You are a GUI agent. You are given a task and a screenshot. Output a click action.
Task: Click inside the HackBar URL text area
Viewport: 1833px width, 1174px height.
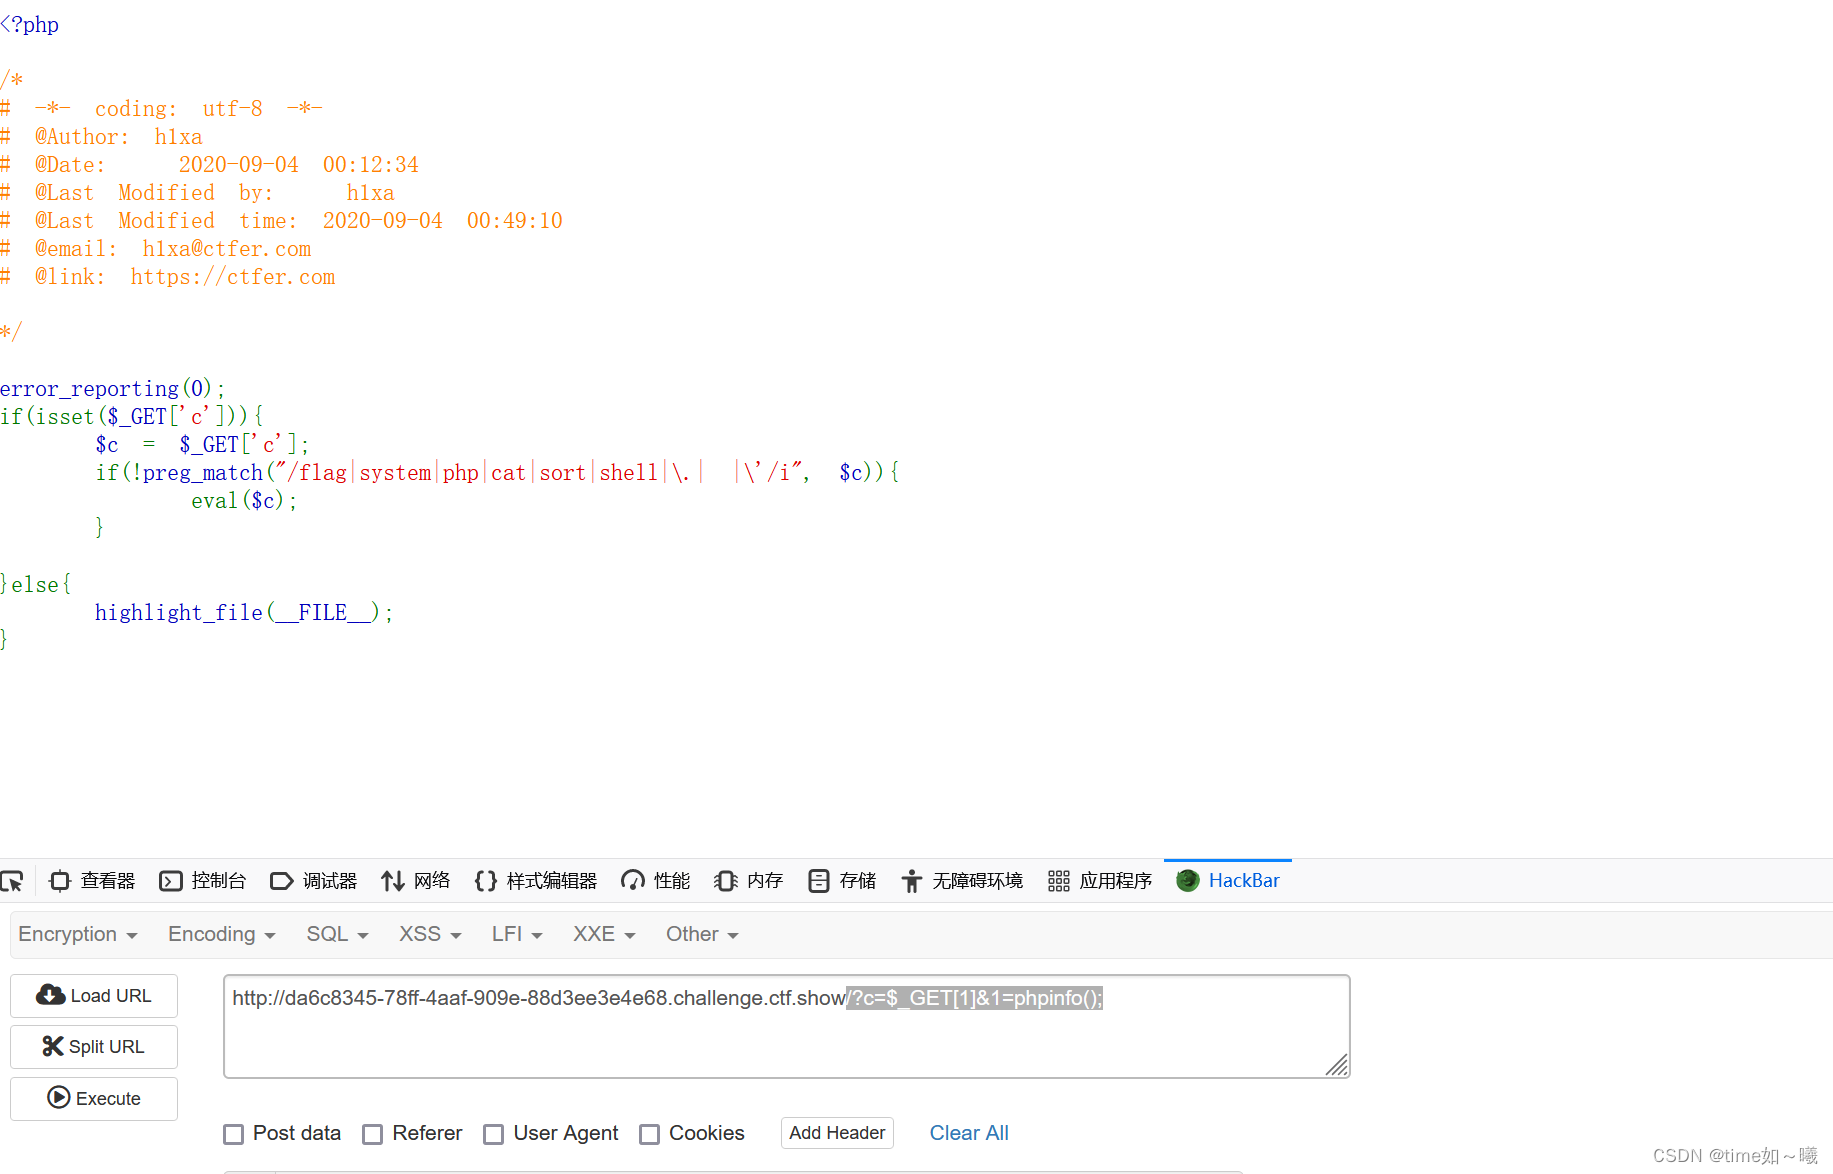pyautogui.click(x=787, y=1027)
